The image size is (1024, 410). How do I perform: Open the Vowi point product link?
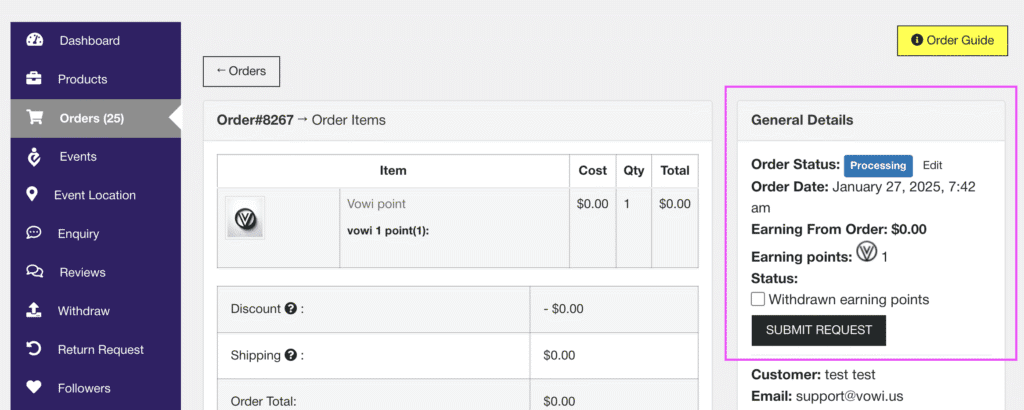pos(376,204)
